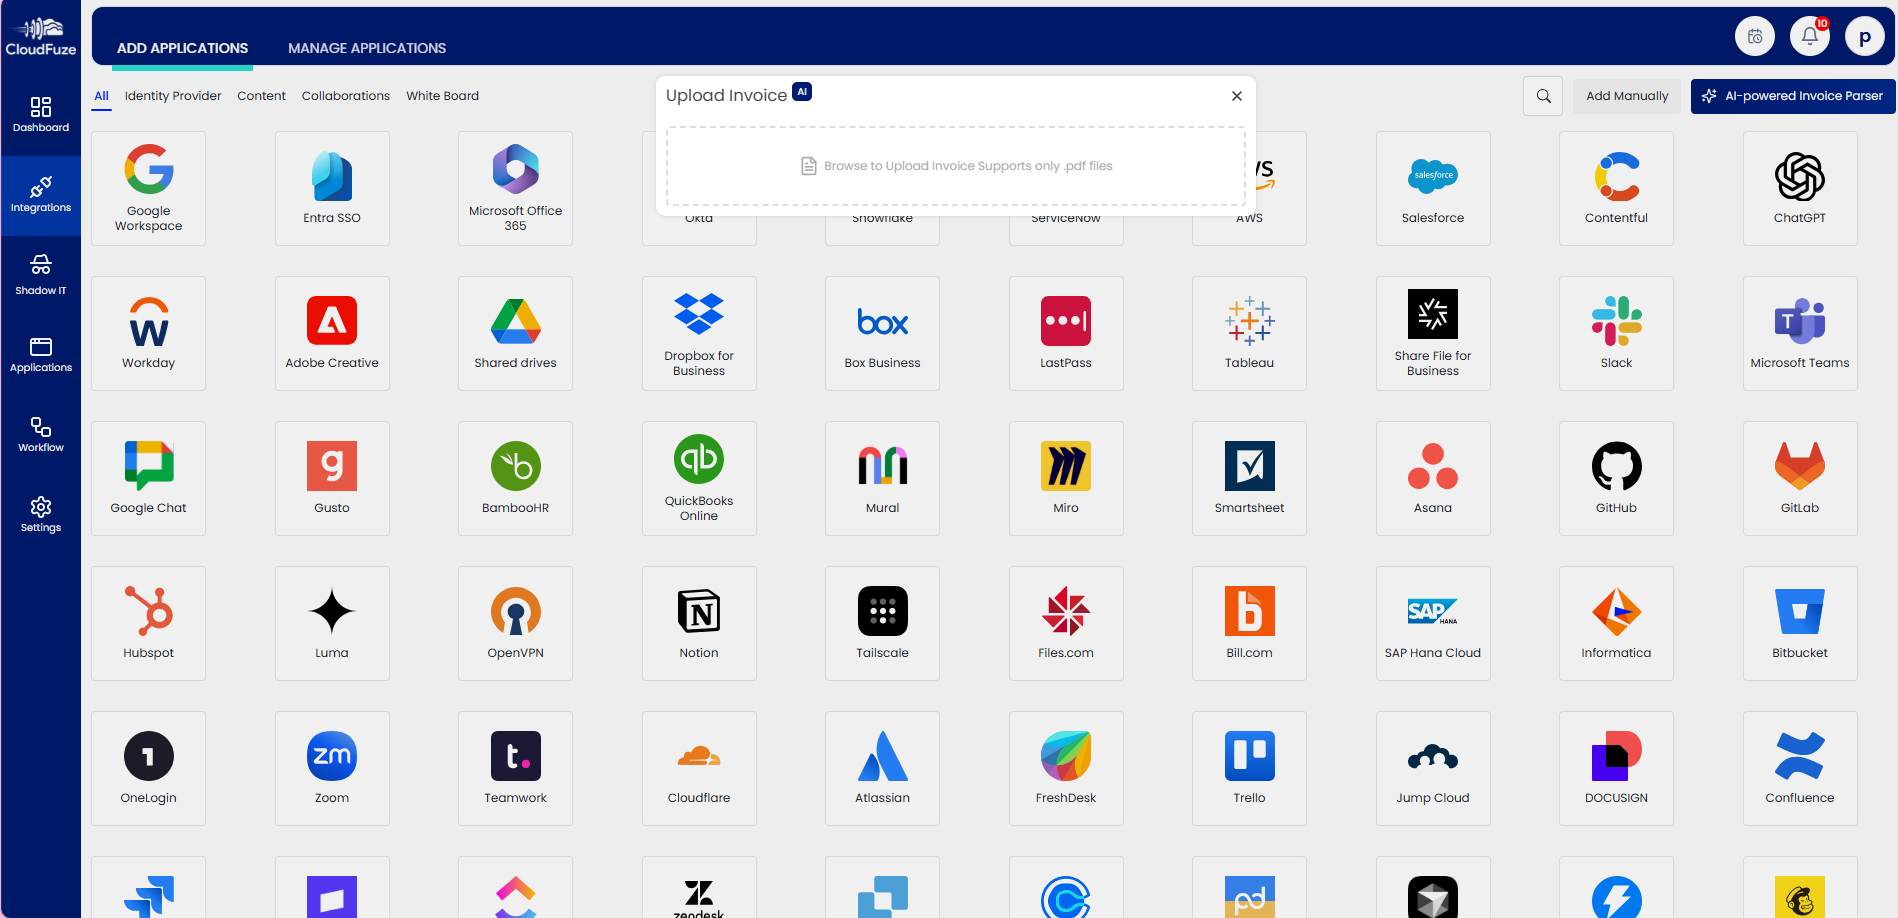Switch to the Manage Applications tab
This screenshot has width=1898, height=918.
[367, 48]
